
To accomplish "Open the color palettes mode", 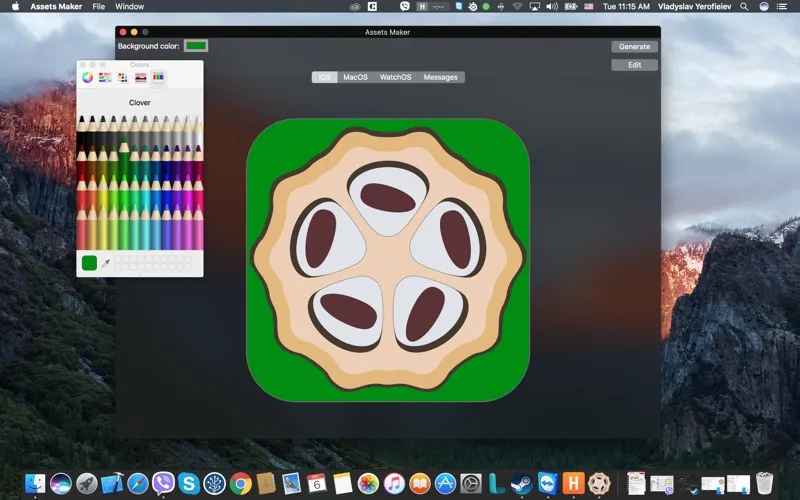I will click(122, 77).
